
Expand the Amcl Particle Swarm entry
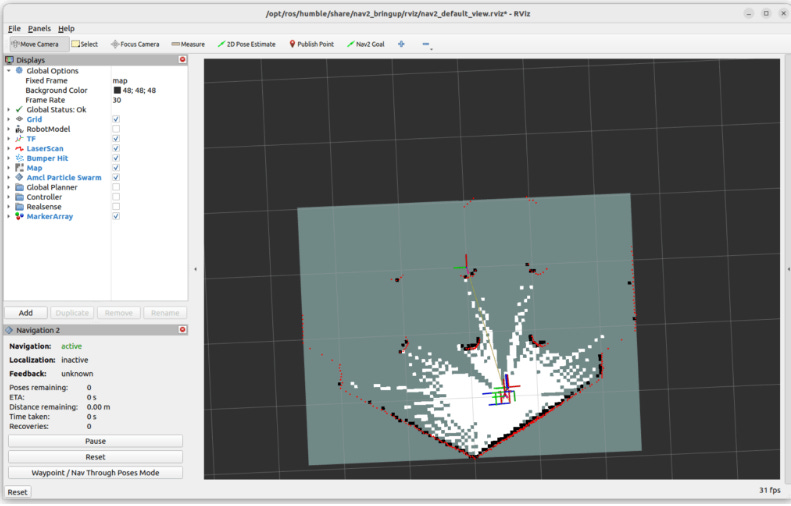pos(8,178)
